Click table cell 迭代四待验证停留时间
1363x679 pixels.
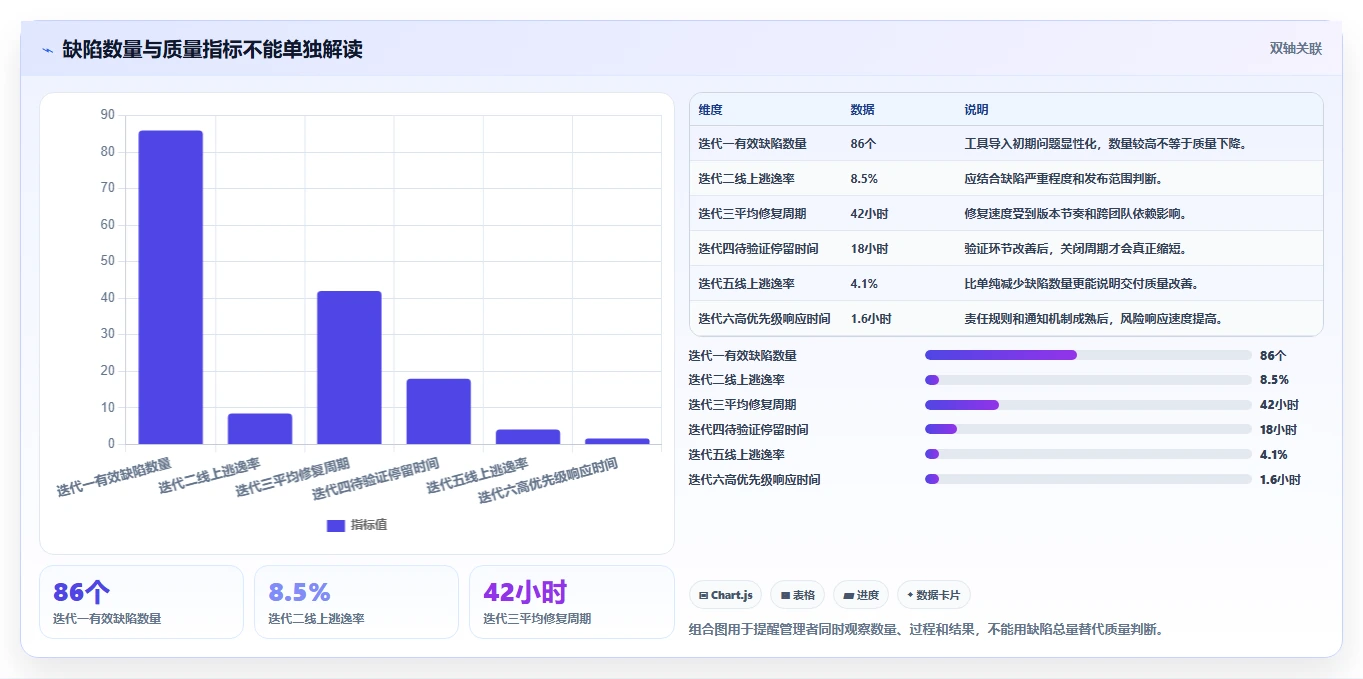click(x=759, y=249)
